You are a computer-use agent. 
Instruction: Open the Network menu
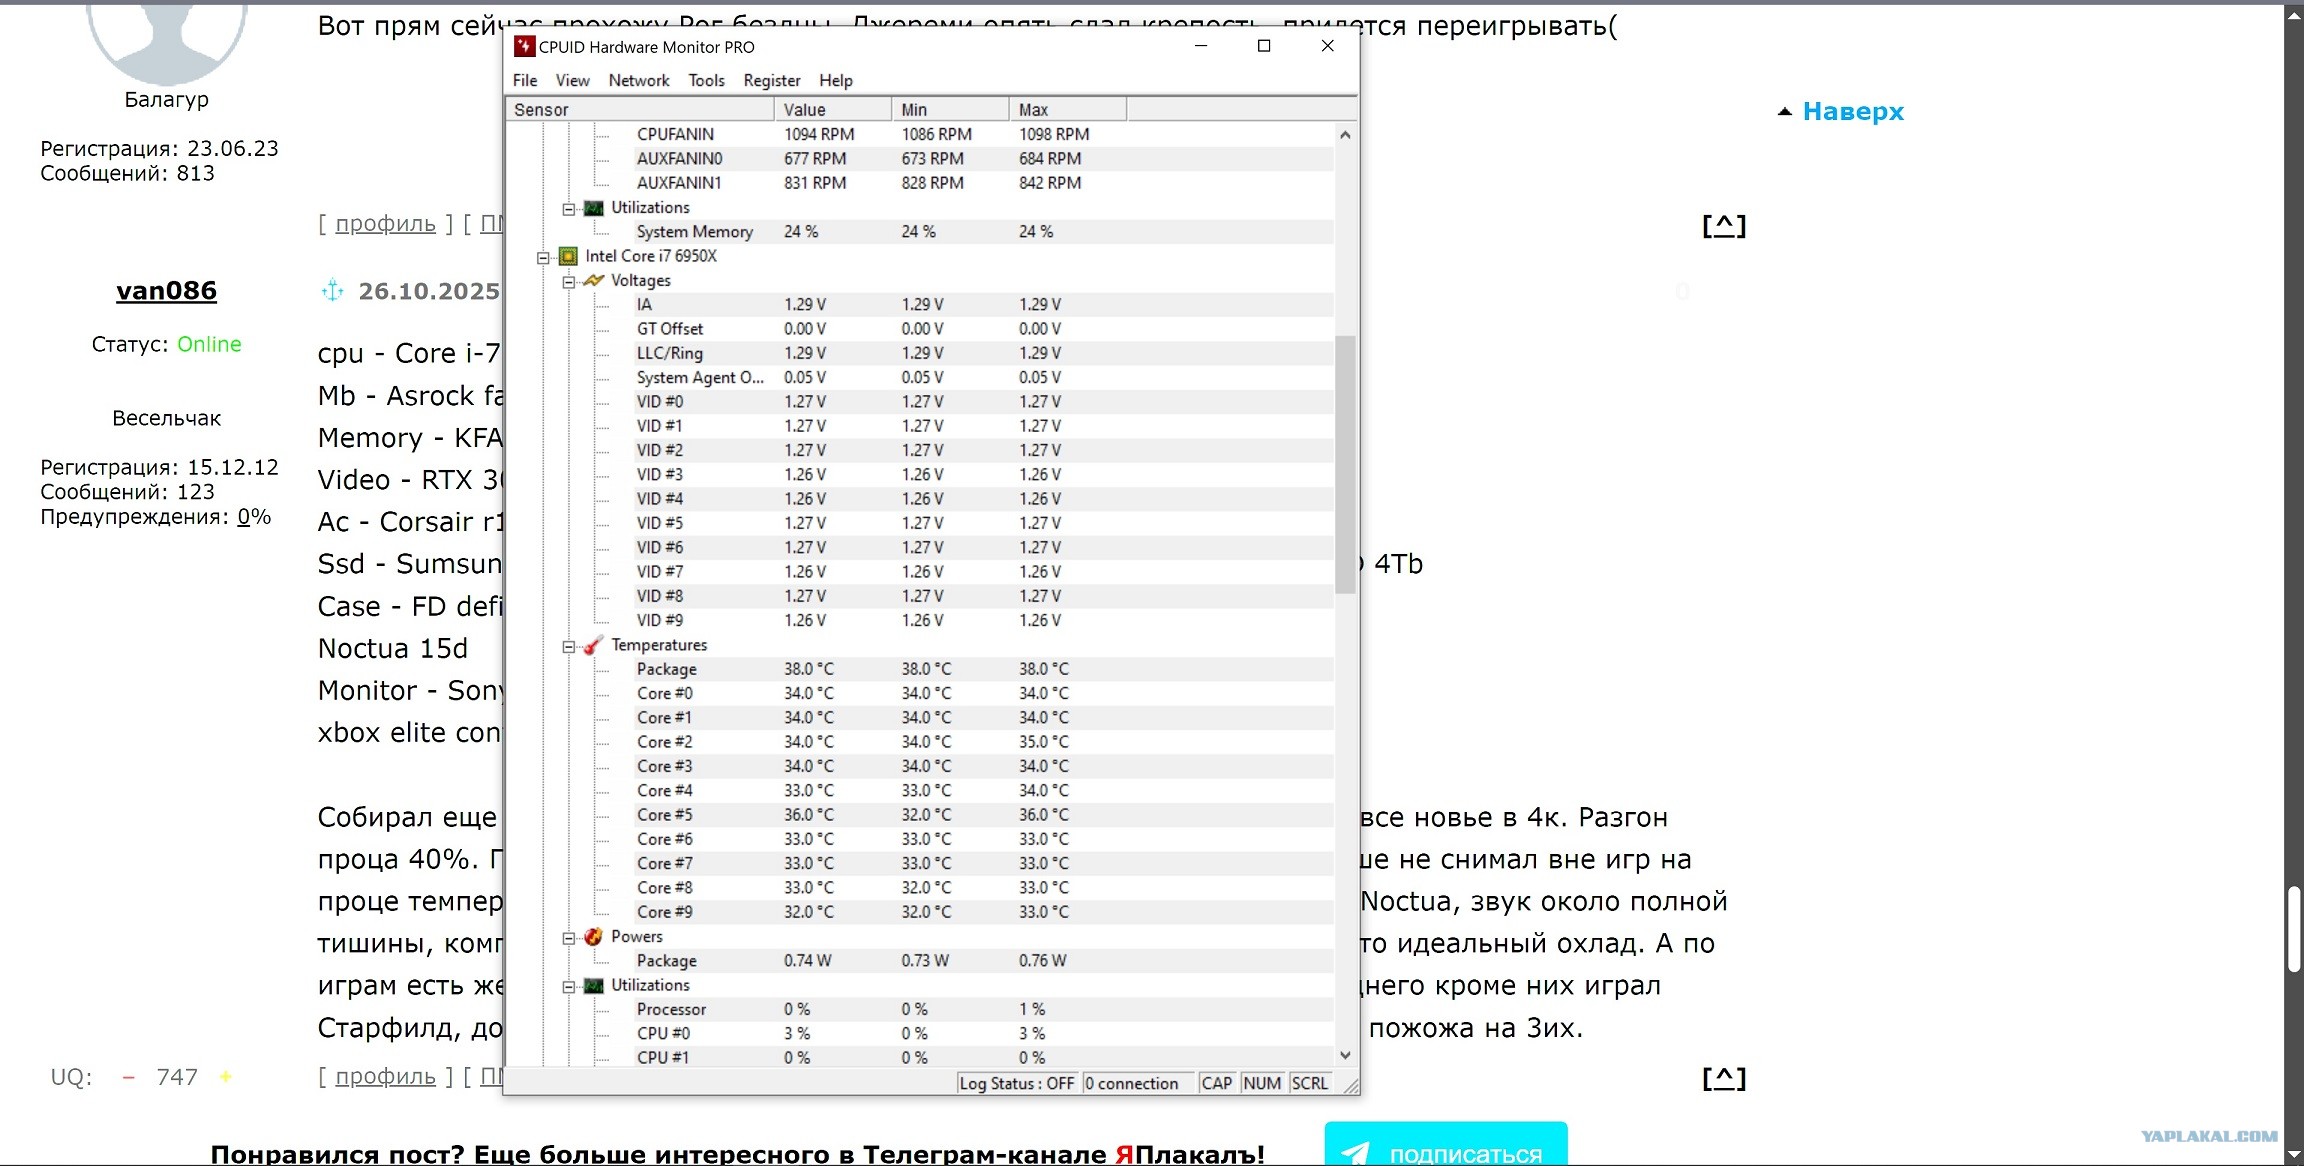coord(639,80)
